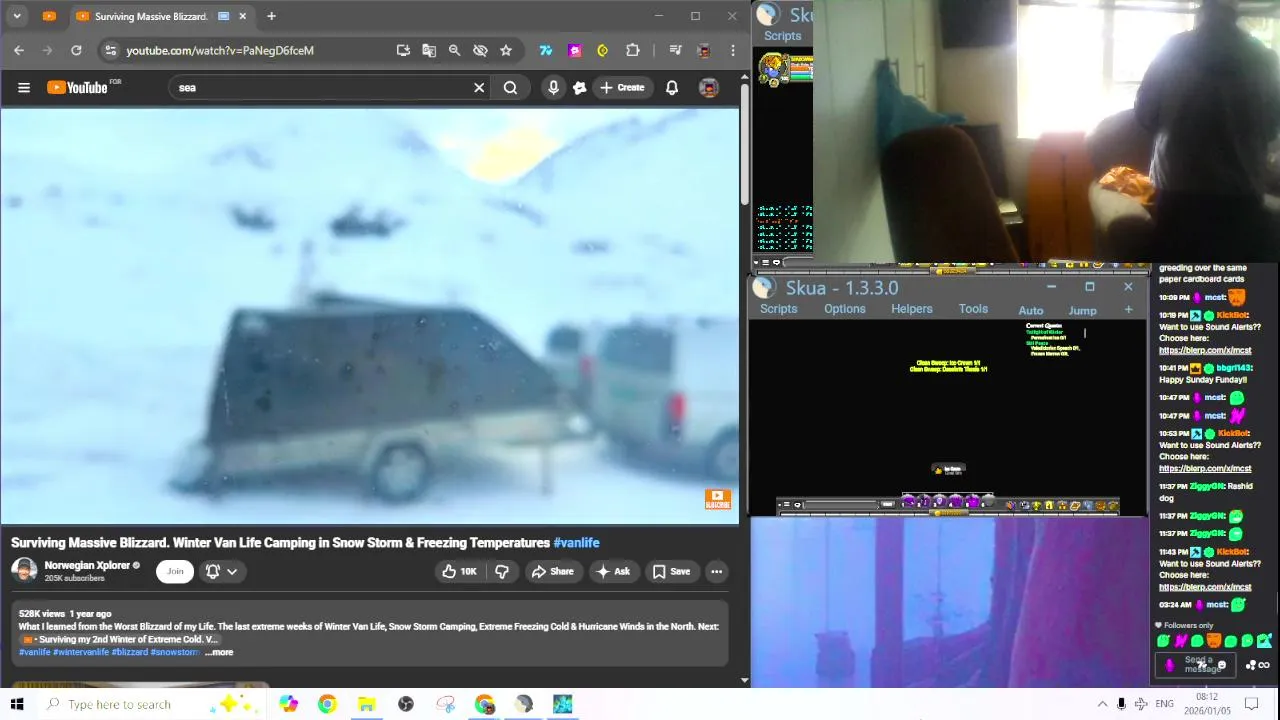This screenshot has width=1280, height=720.
Task: Open the emoji picker in chat input
Action: point(1222,665)
